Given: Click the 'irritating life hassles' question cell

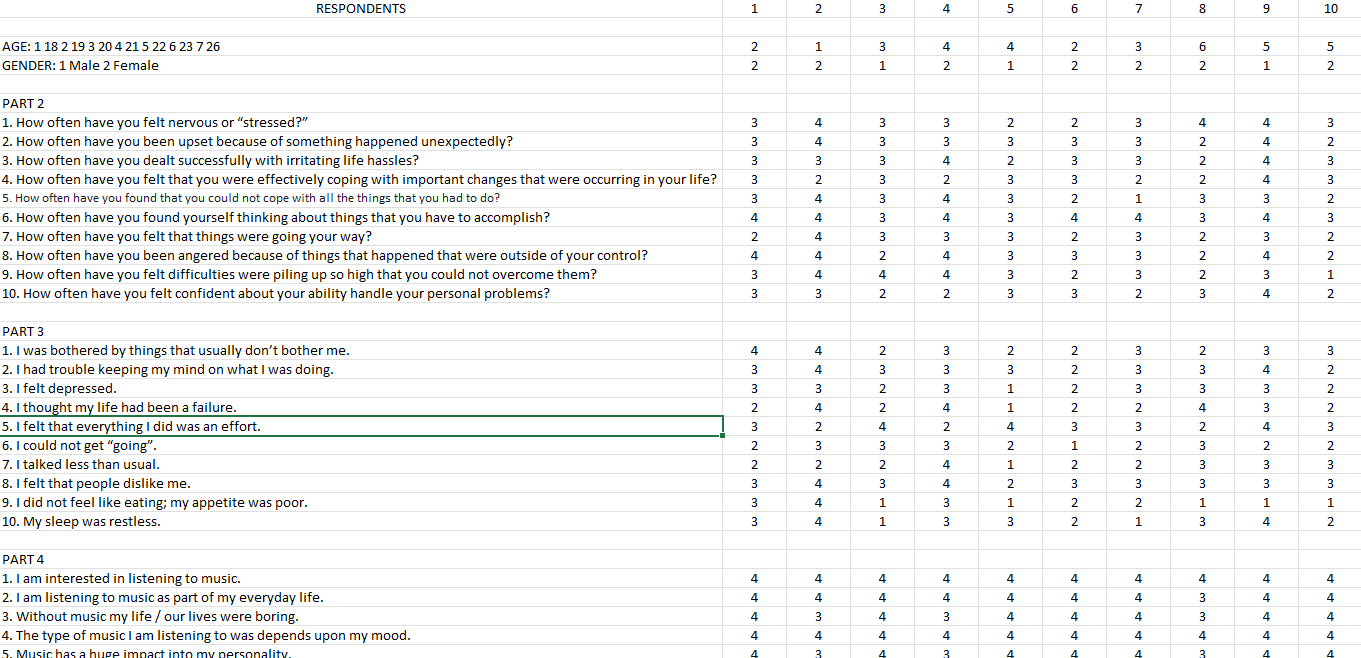Looking at the screenshot, I should pyautogui.click(x=210, y=161).
